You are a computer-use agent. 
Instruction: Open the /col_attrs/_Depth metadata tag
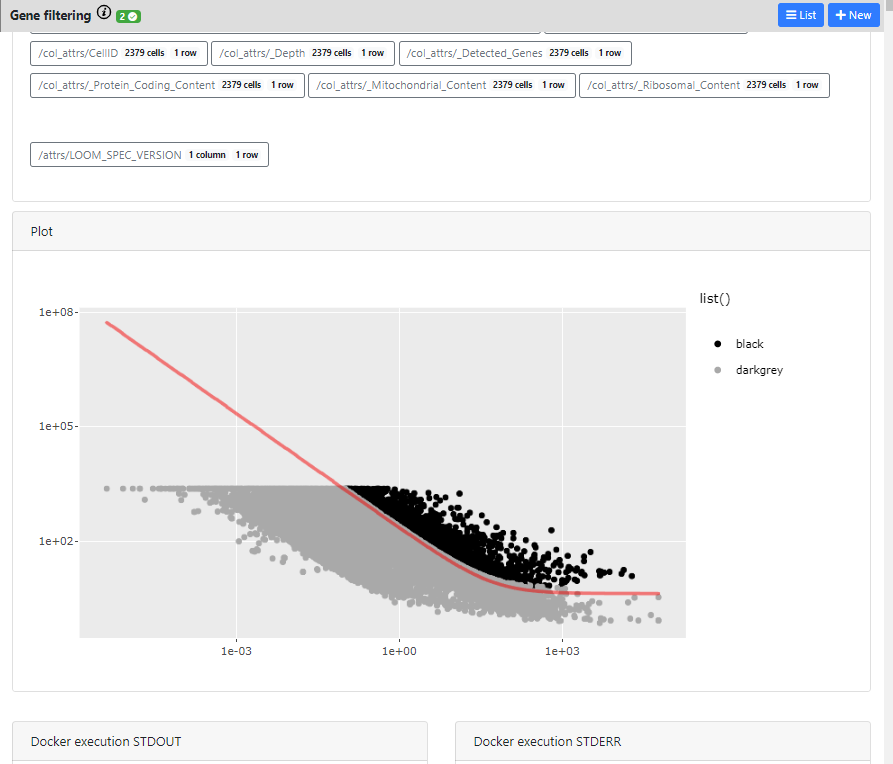click(301, 53)
